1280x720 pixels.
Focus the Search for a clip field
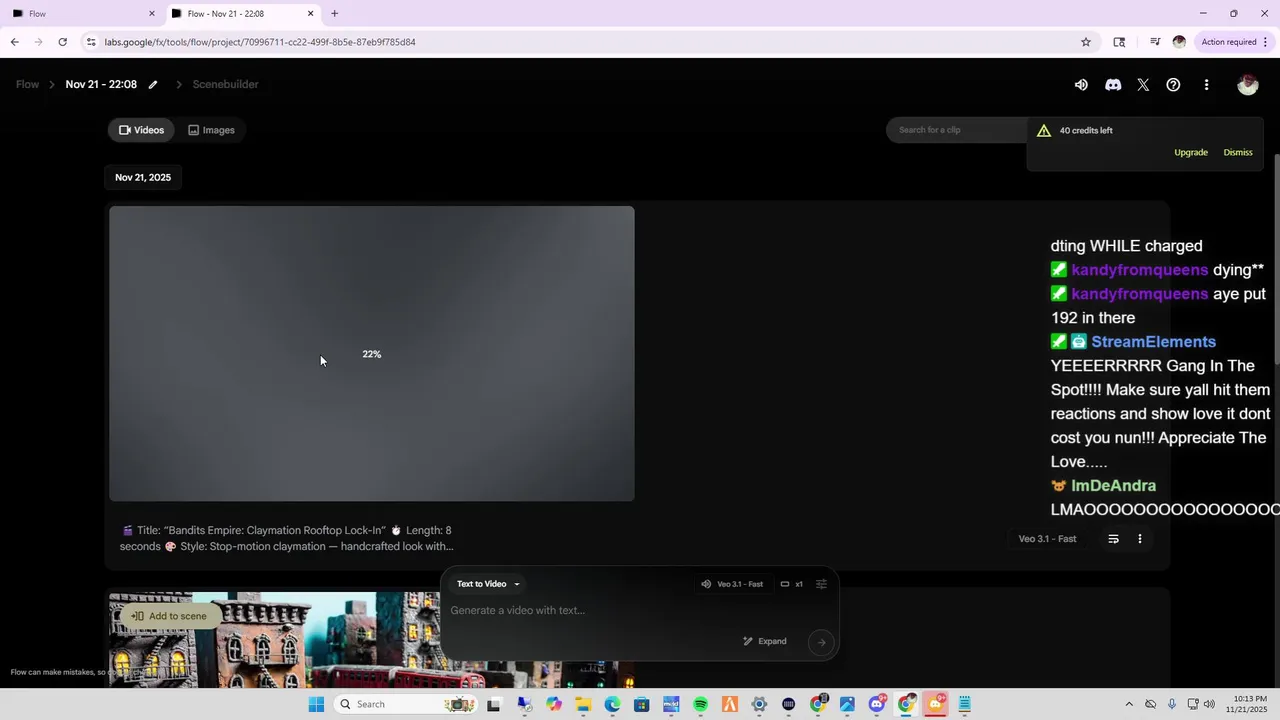pyautogui.click(x=955, y=131)
